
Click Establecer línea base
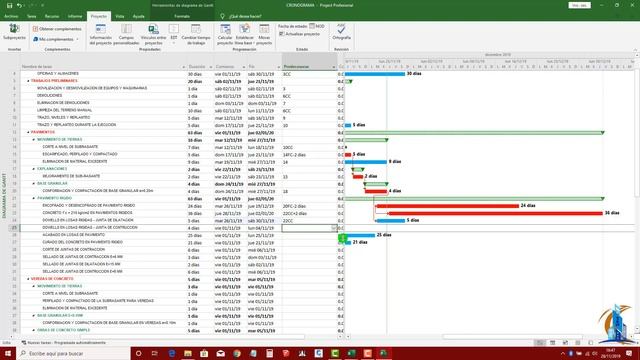tap(244, 34)
